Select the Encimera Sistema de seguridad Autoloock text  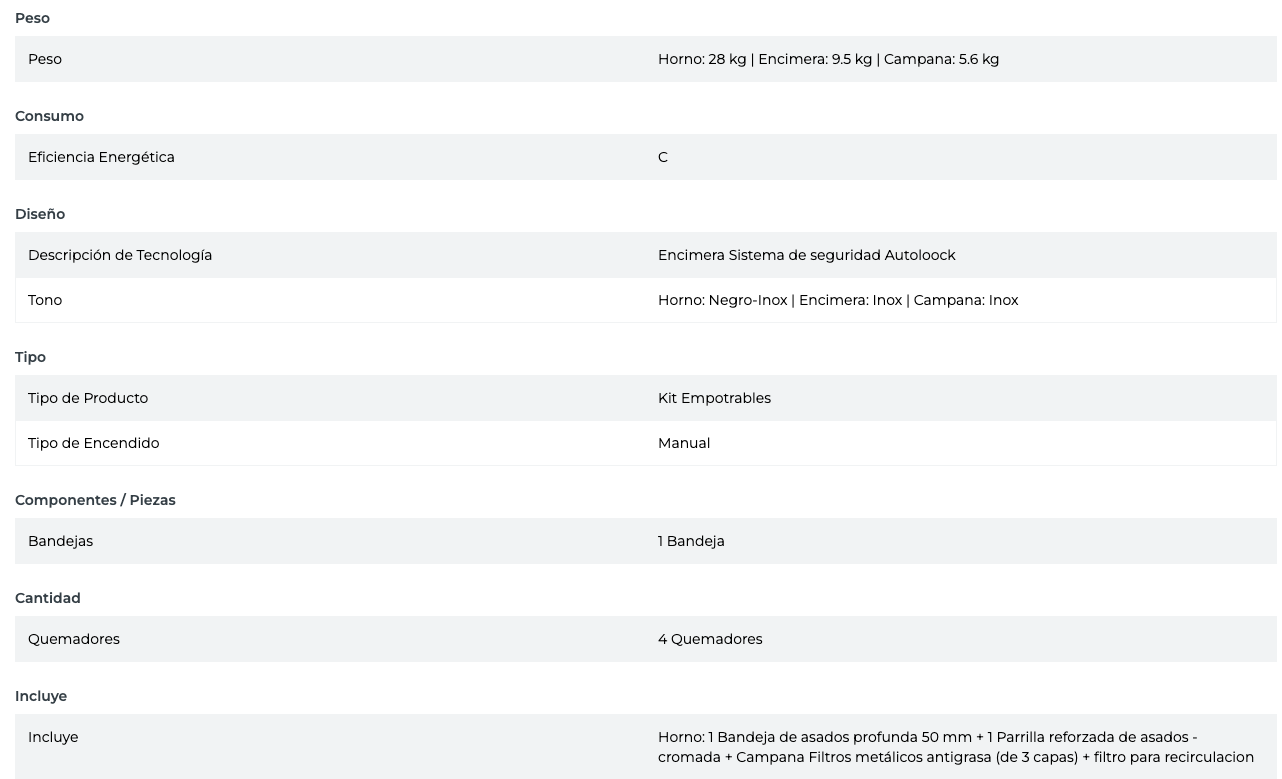point(806,255)
